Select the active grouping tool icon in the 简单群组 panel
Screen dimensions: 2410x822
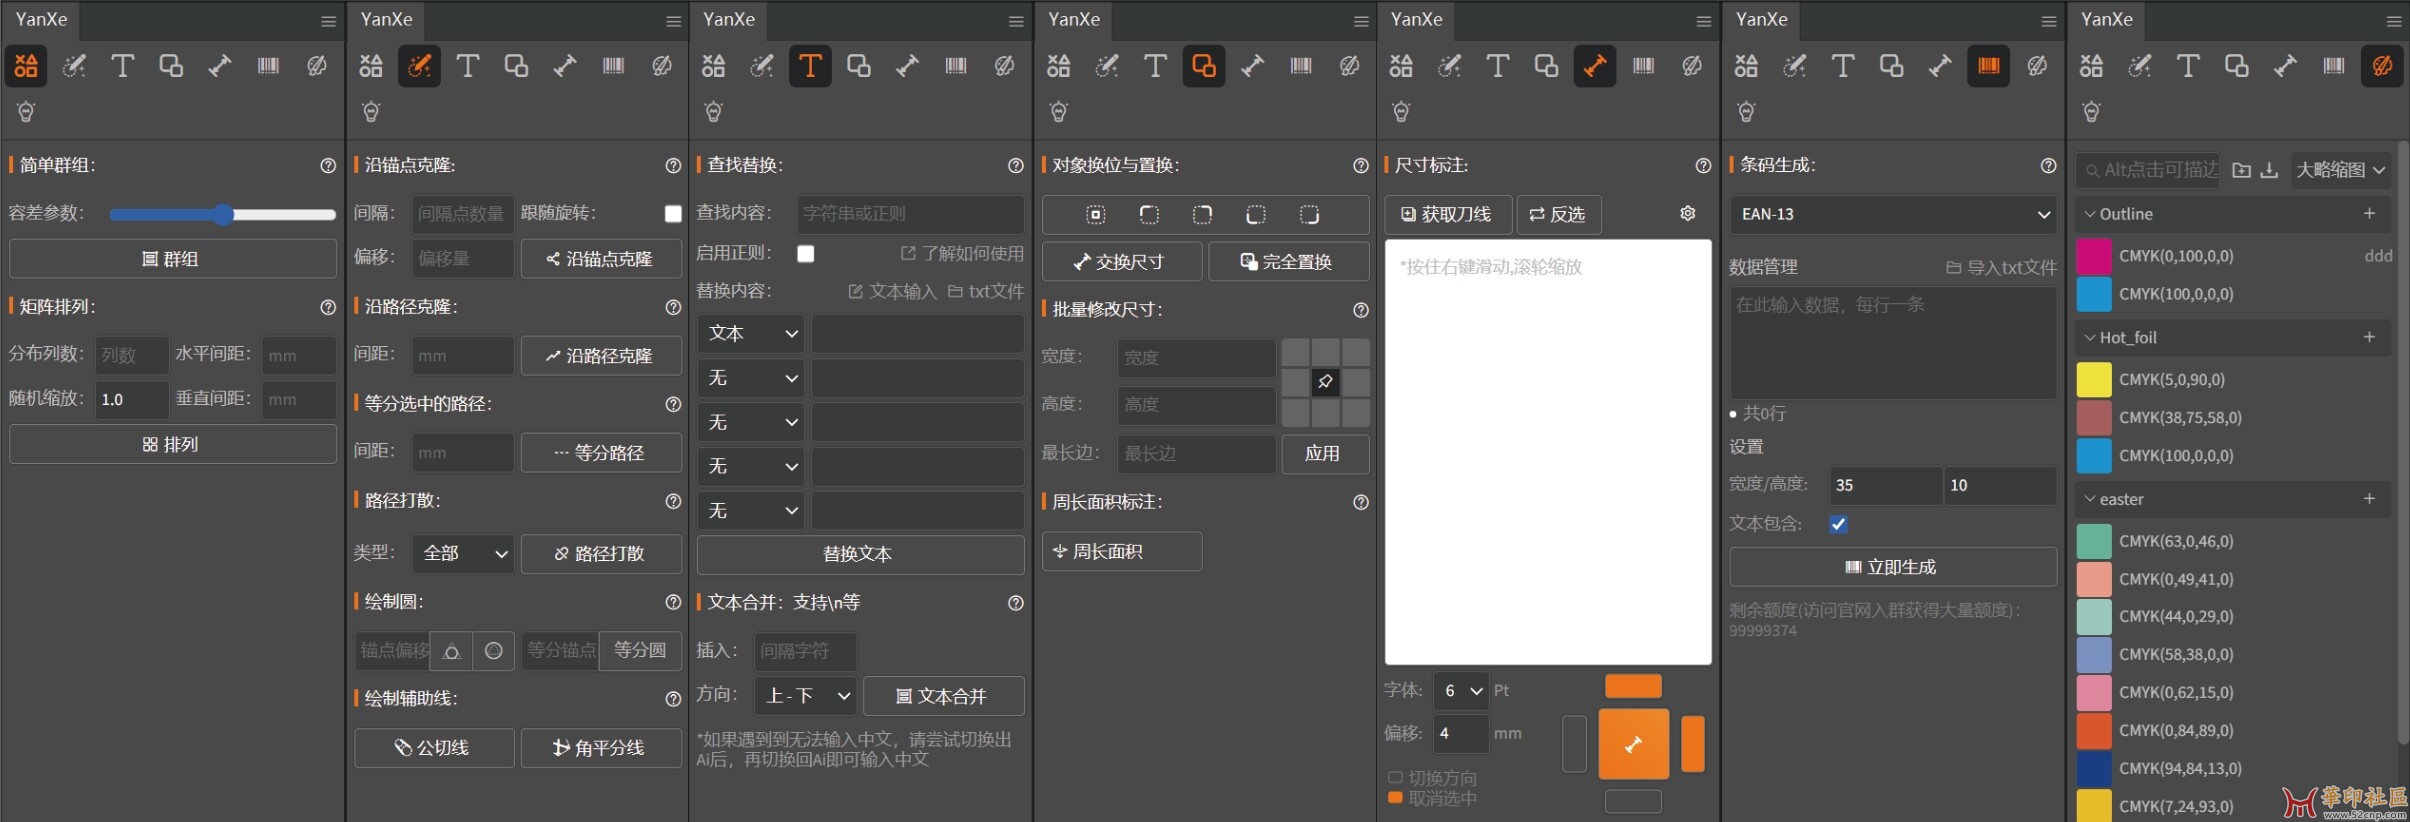[x=26, y=66]
